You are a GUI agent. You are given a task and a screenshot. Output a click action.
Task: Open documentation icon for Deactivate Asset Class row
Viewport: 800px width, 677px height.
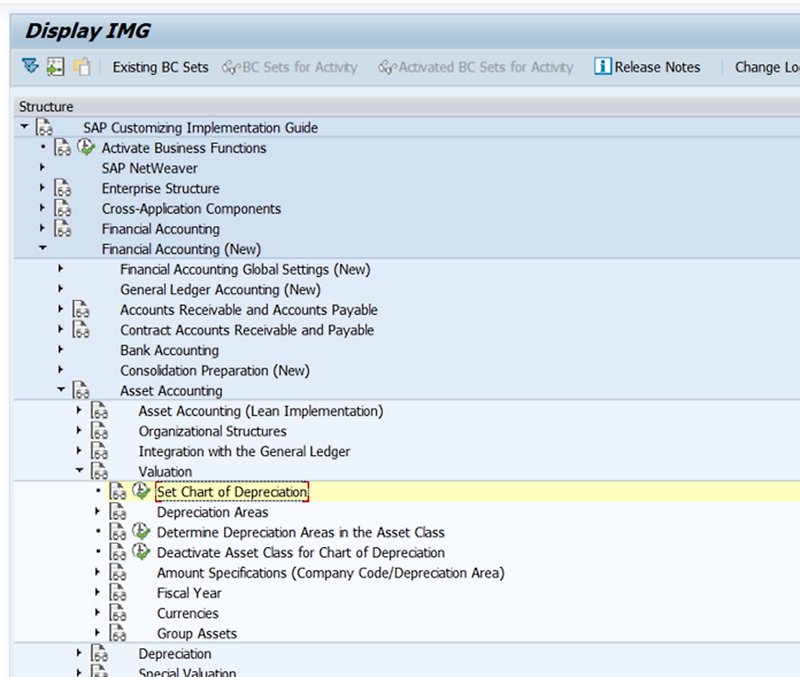118,553
